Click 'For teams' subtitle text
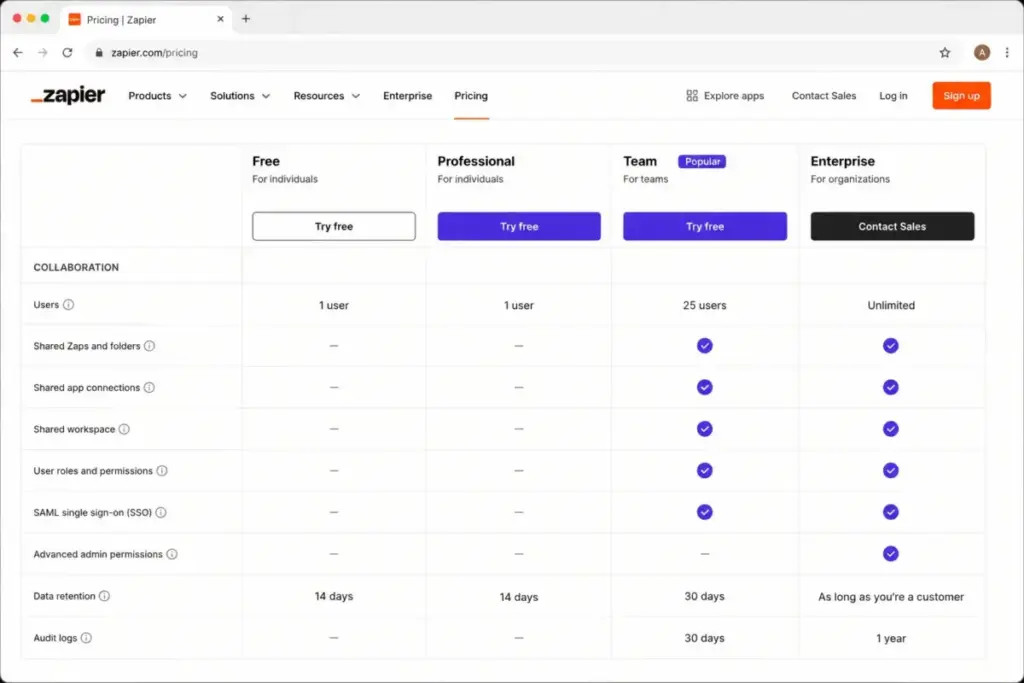1024x683 pixels. pos(645,179)
